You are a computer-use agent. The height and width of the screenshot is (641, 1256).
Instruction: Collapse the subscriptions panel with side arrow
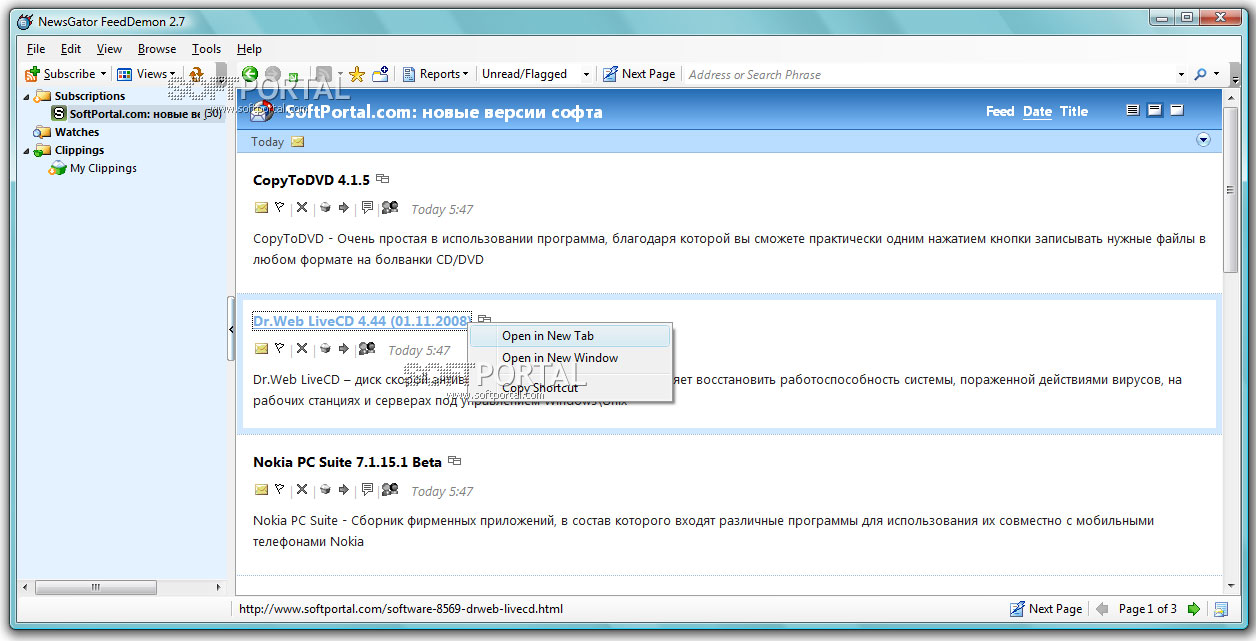[231, 328]
